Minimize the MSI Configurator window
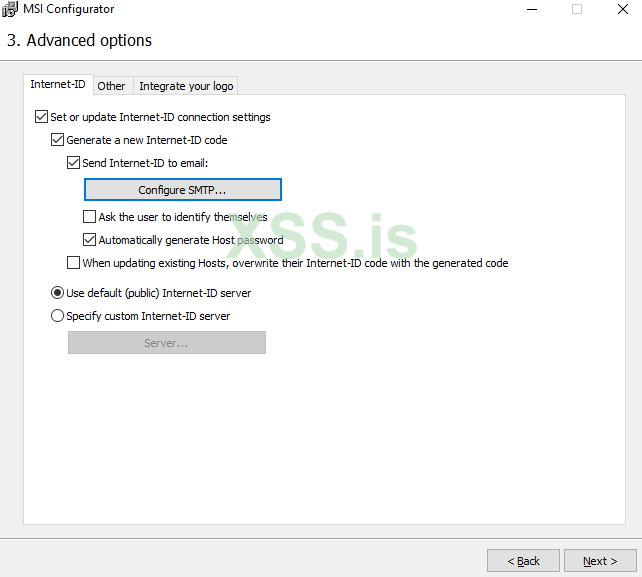This screenshot has height=577, width=642. [532, 9]
